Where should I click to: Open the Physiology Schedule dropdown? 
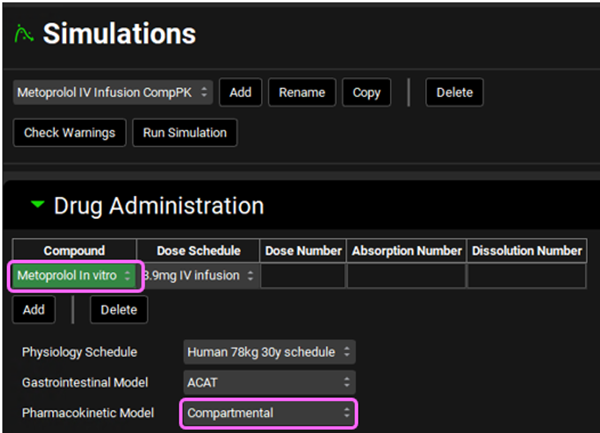269,352
